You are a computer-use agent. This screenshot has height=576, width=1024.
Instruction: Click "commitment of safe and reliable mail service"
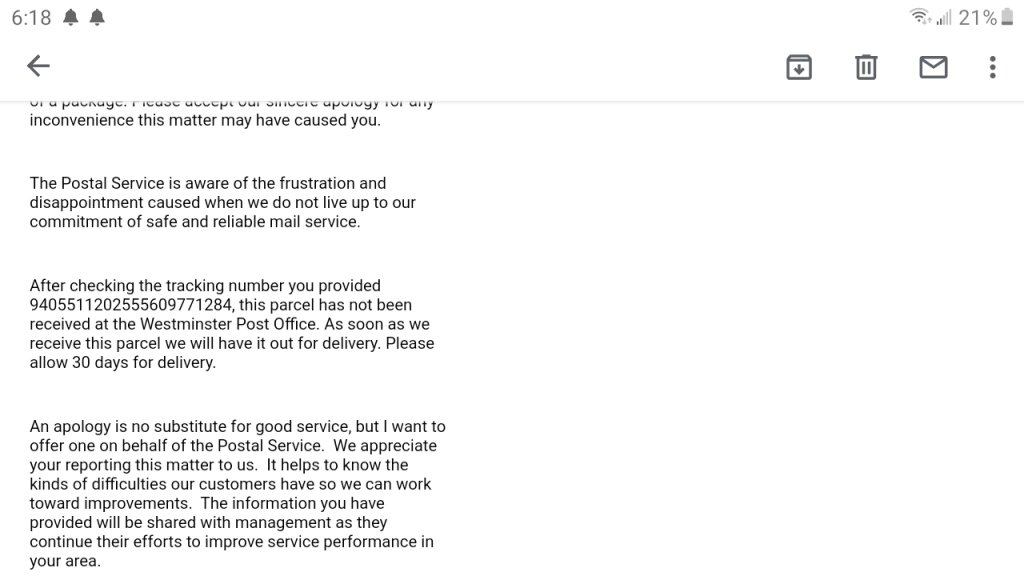tap(194, 221)
